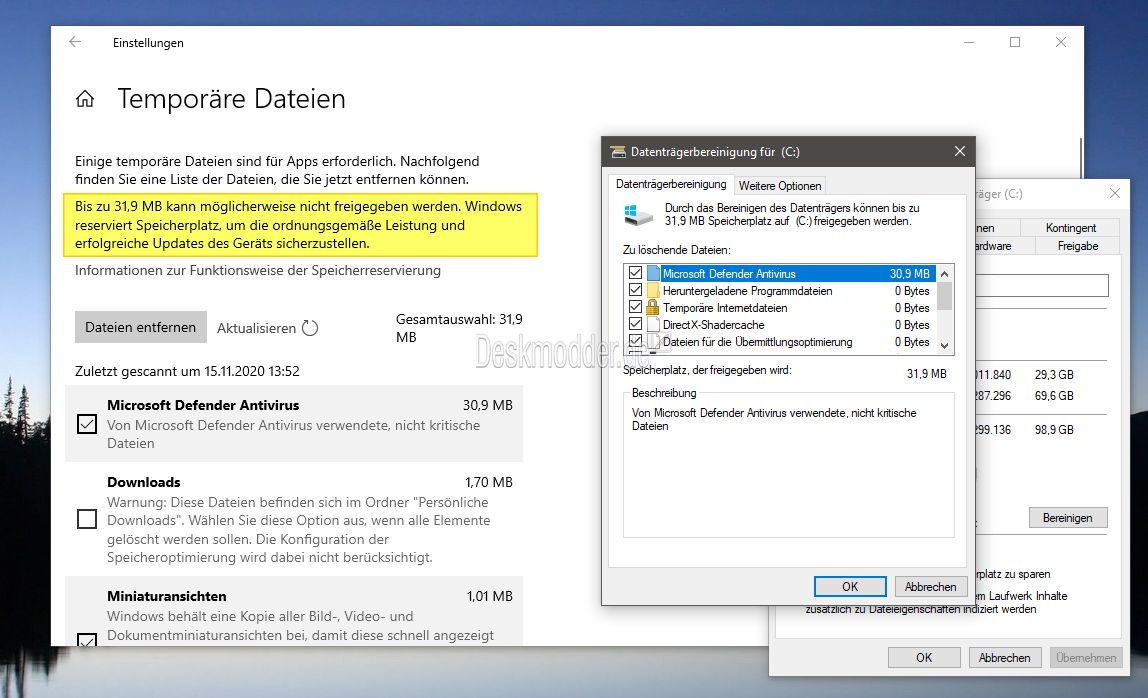This screenshot has width=1148, height=698.
Task: Click the file list scrollbar thumb
Action: click(945, 296)
